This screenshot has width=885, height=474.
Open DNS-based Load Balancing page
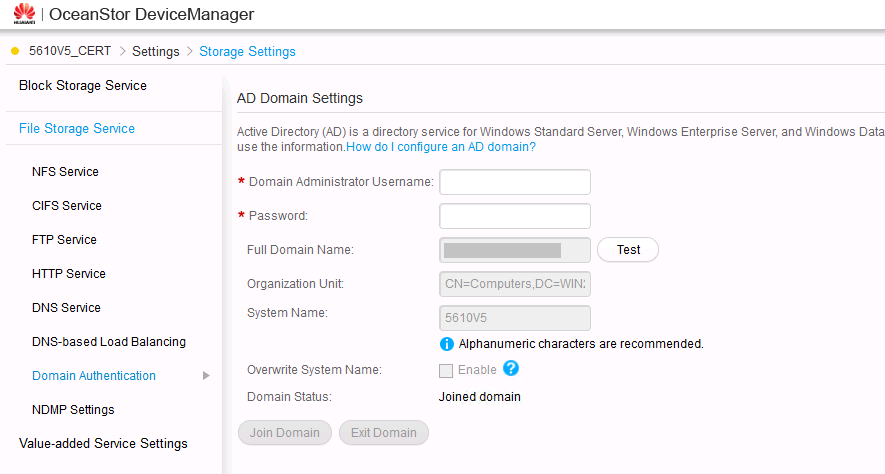pos(109,342)
